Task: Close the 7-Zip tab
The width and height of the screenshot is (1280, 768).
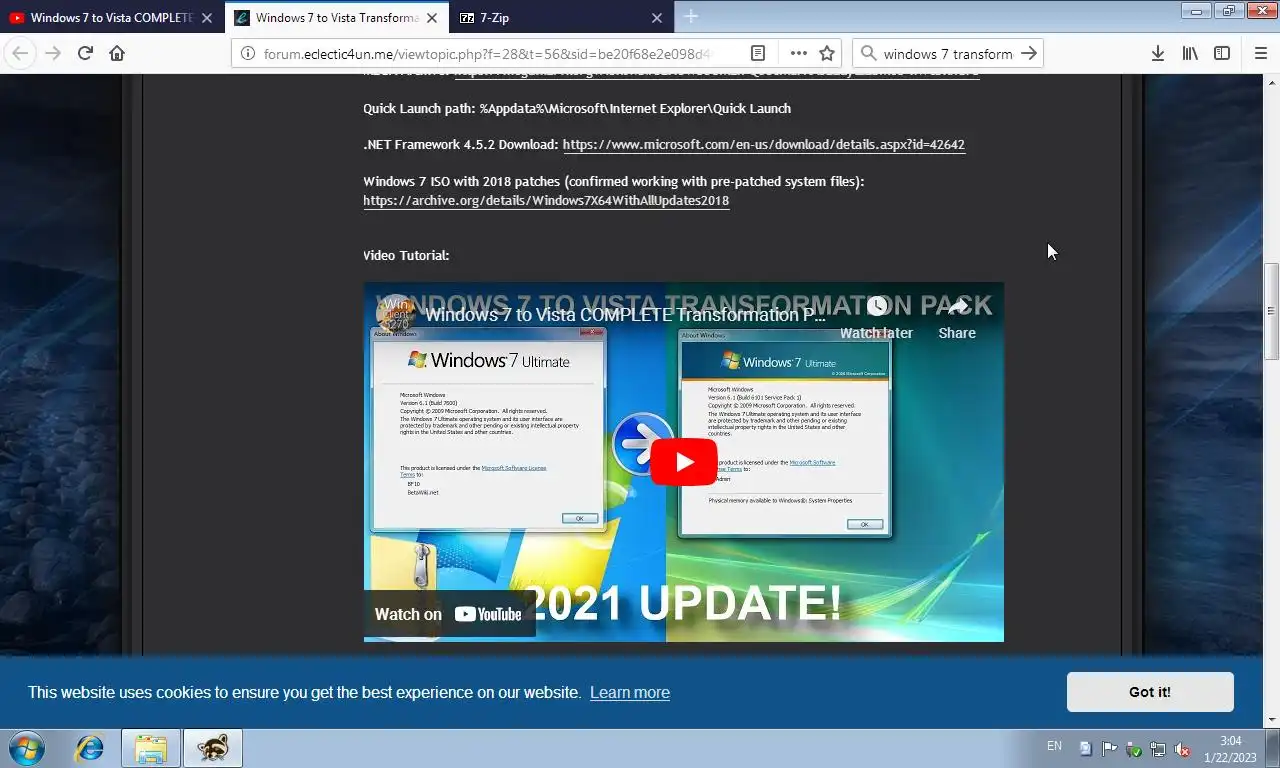Action: 657,18
